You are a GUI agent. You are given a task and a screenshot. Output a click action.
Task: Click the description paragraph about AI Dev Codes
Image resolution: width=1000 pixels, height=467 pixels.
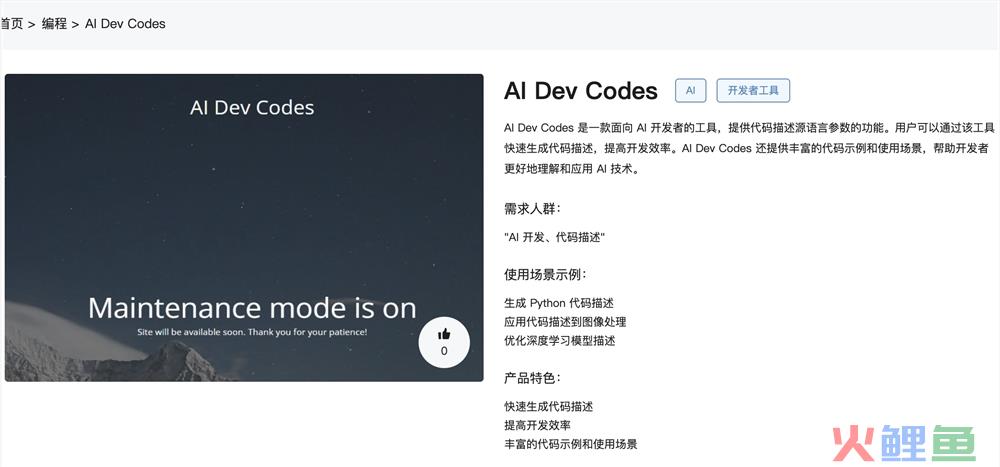[x=749, y=149]
